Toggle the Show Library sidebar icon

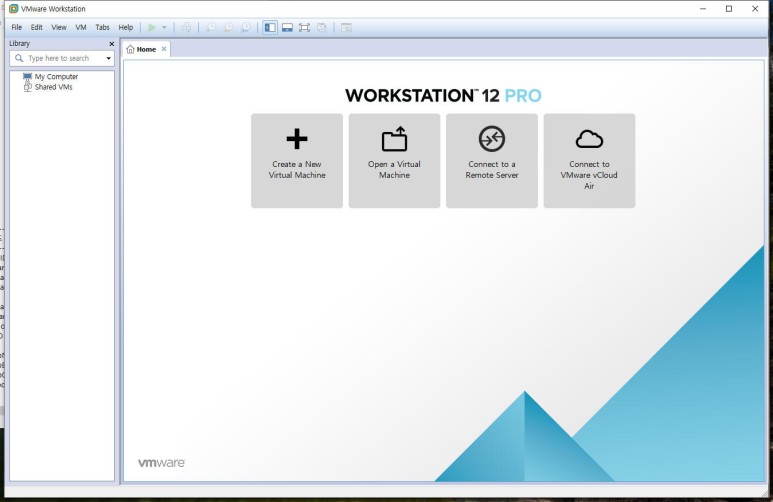[270, 28]
